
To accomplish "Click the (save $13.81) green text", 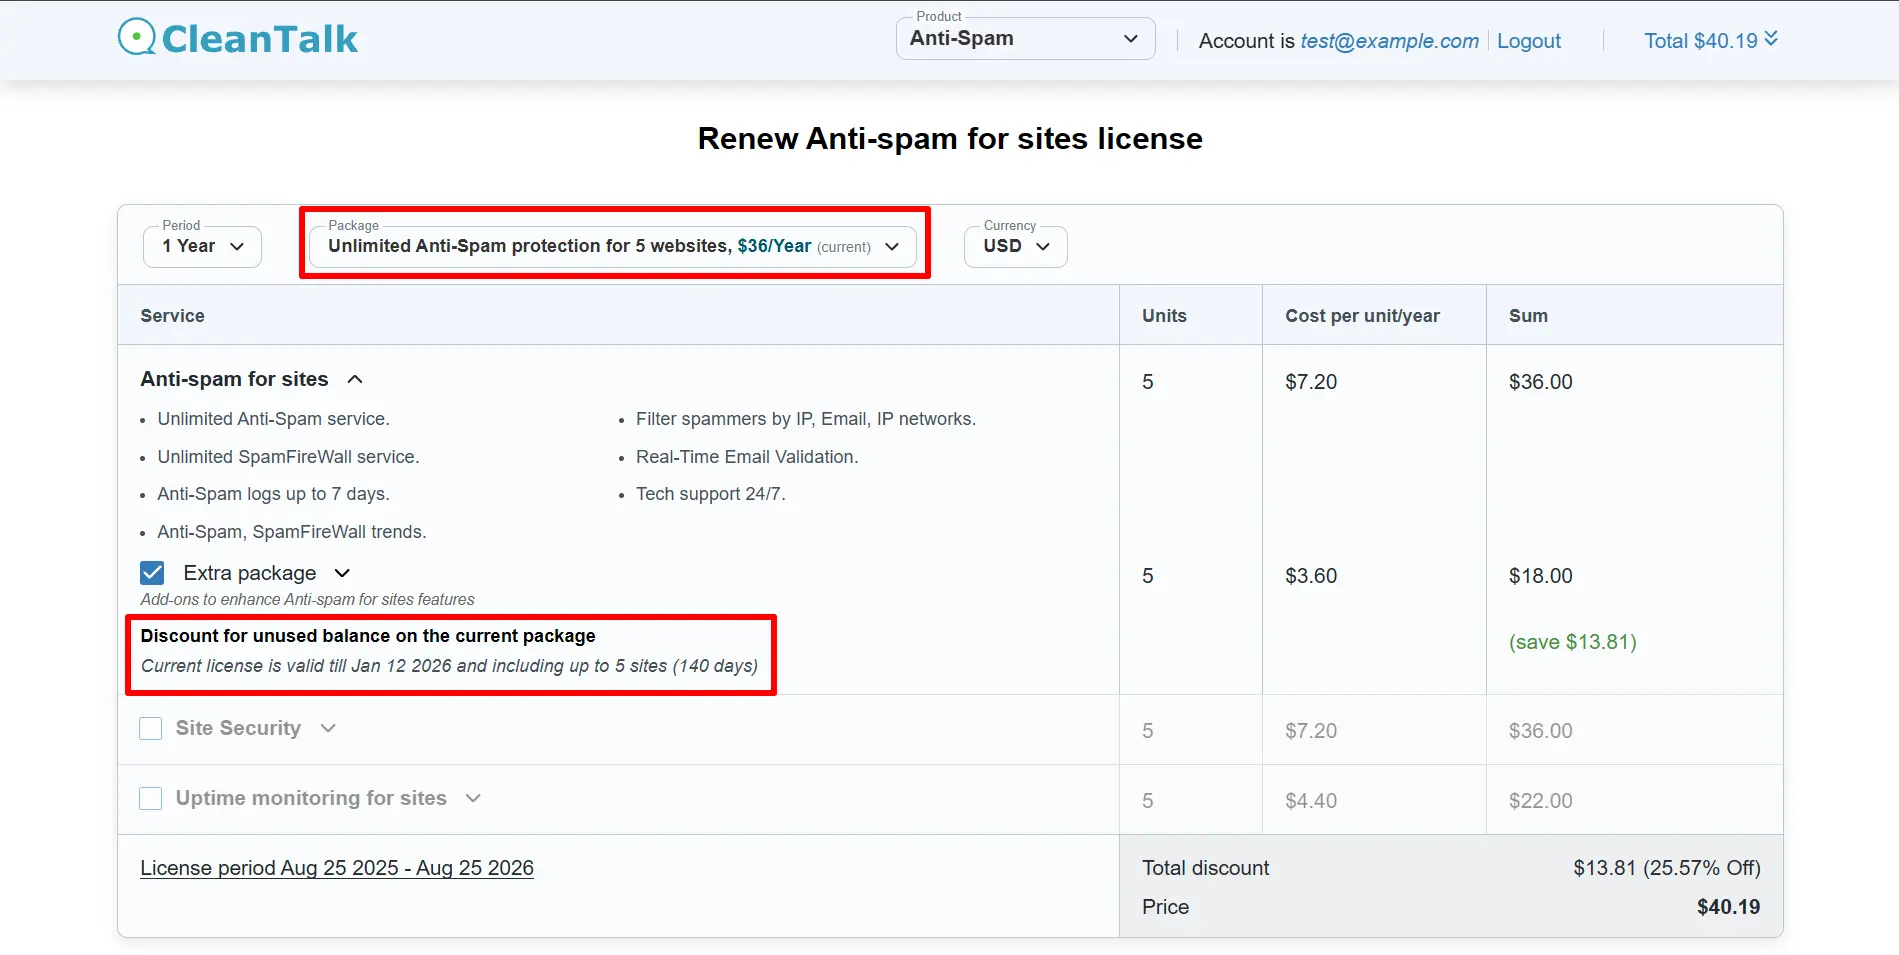I will click(1572, 642).
